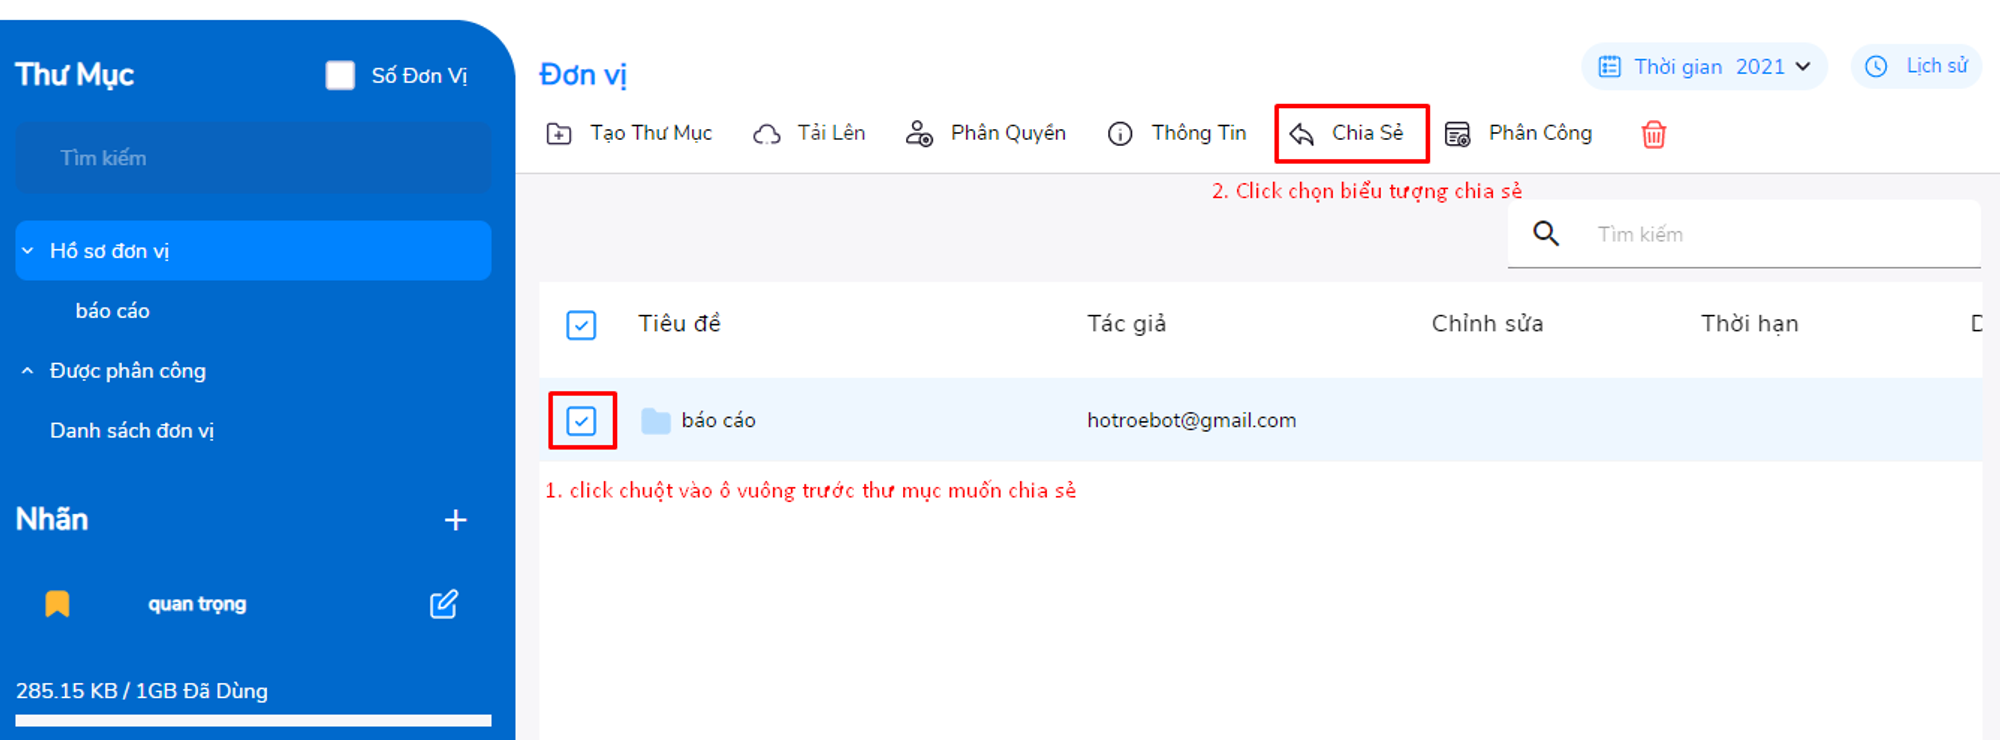The image size is (2000, 740).
Task: Open Phân Quyền permissions icon
Action: 919,134
